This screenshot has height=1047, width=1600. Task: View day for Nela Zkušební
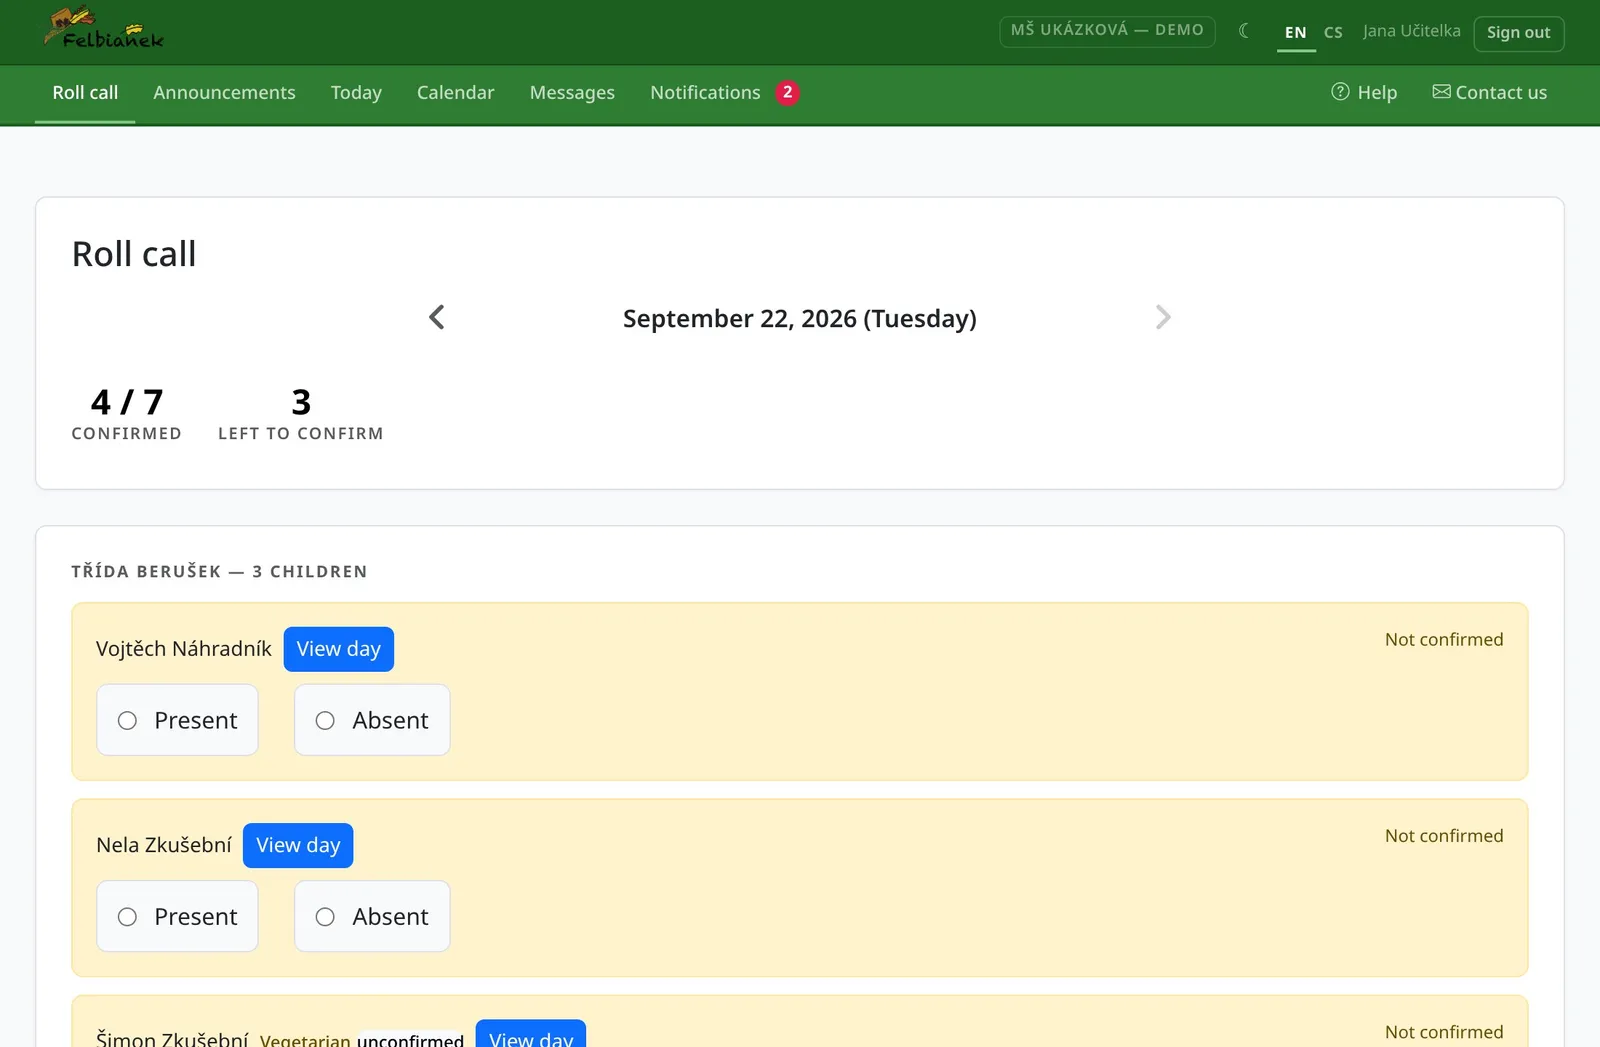pos(298,845)
